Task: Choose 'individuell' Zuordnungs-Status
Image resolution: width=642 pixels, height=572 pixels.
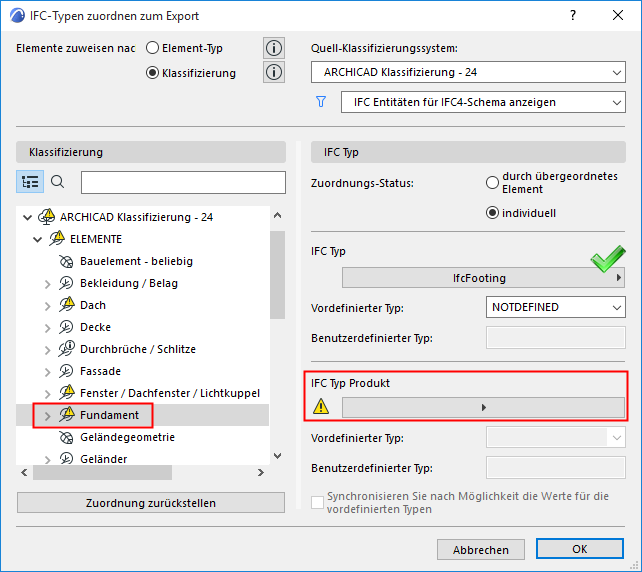Action: pyautogui.click(x=492, y=213)
